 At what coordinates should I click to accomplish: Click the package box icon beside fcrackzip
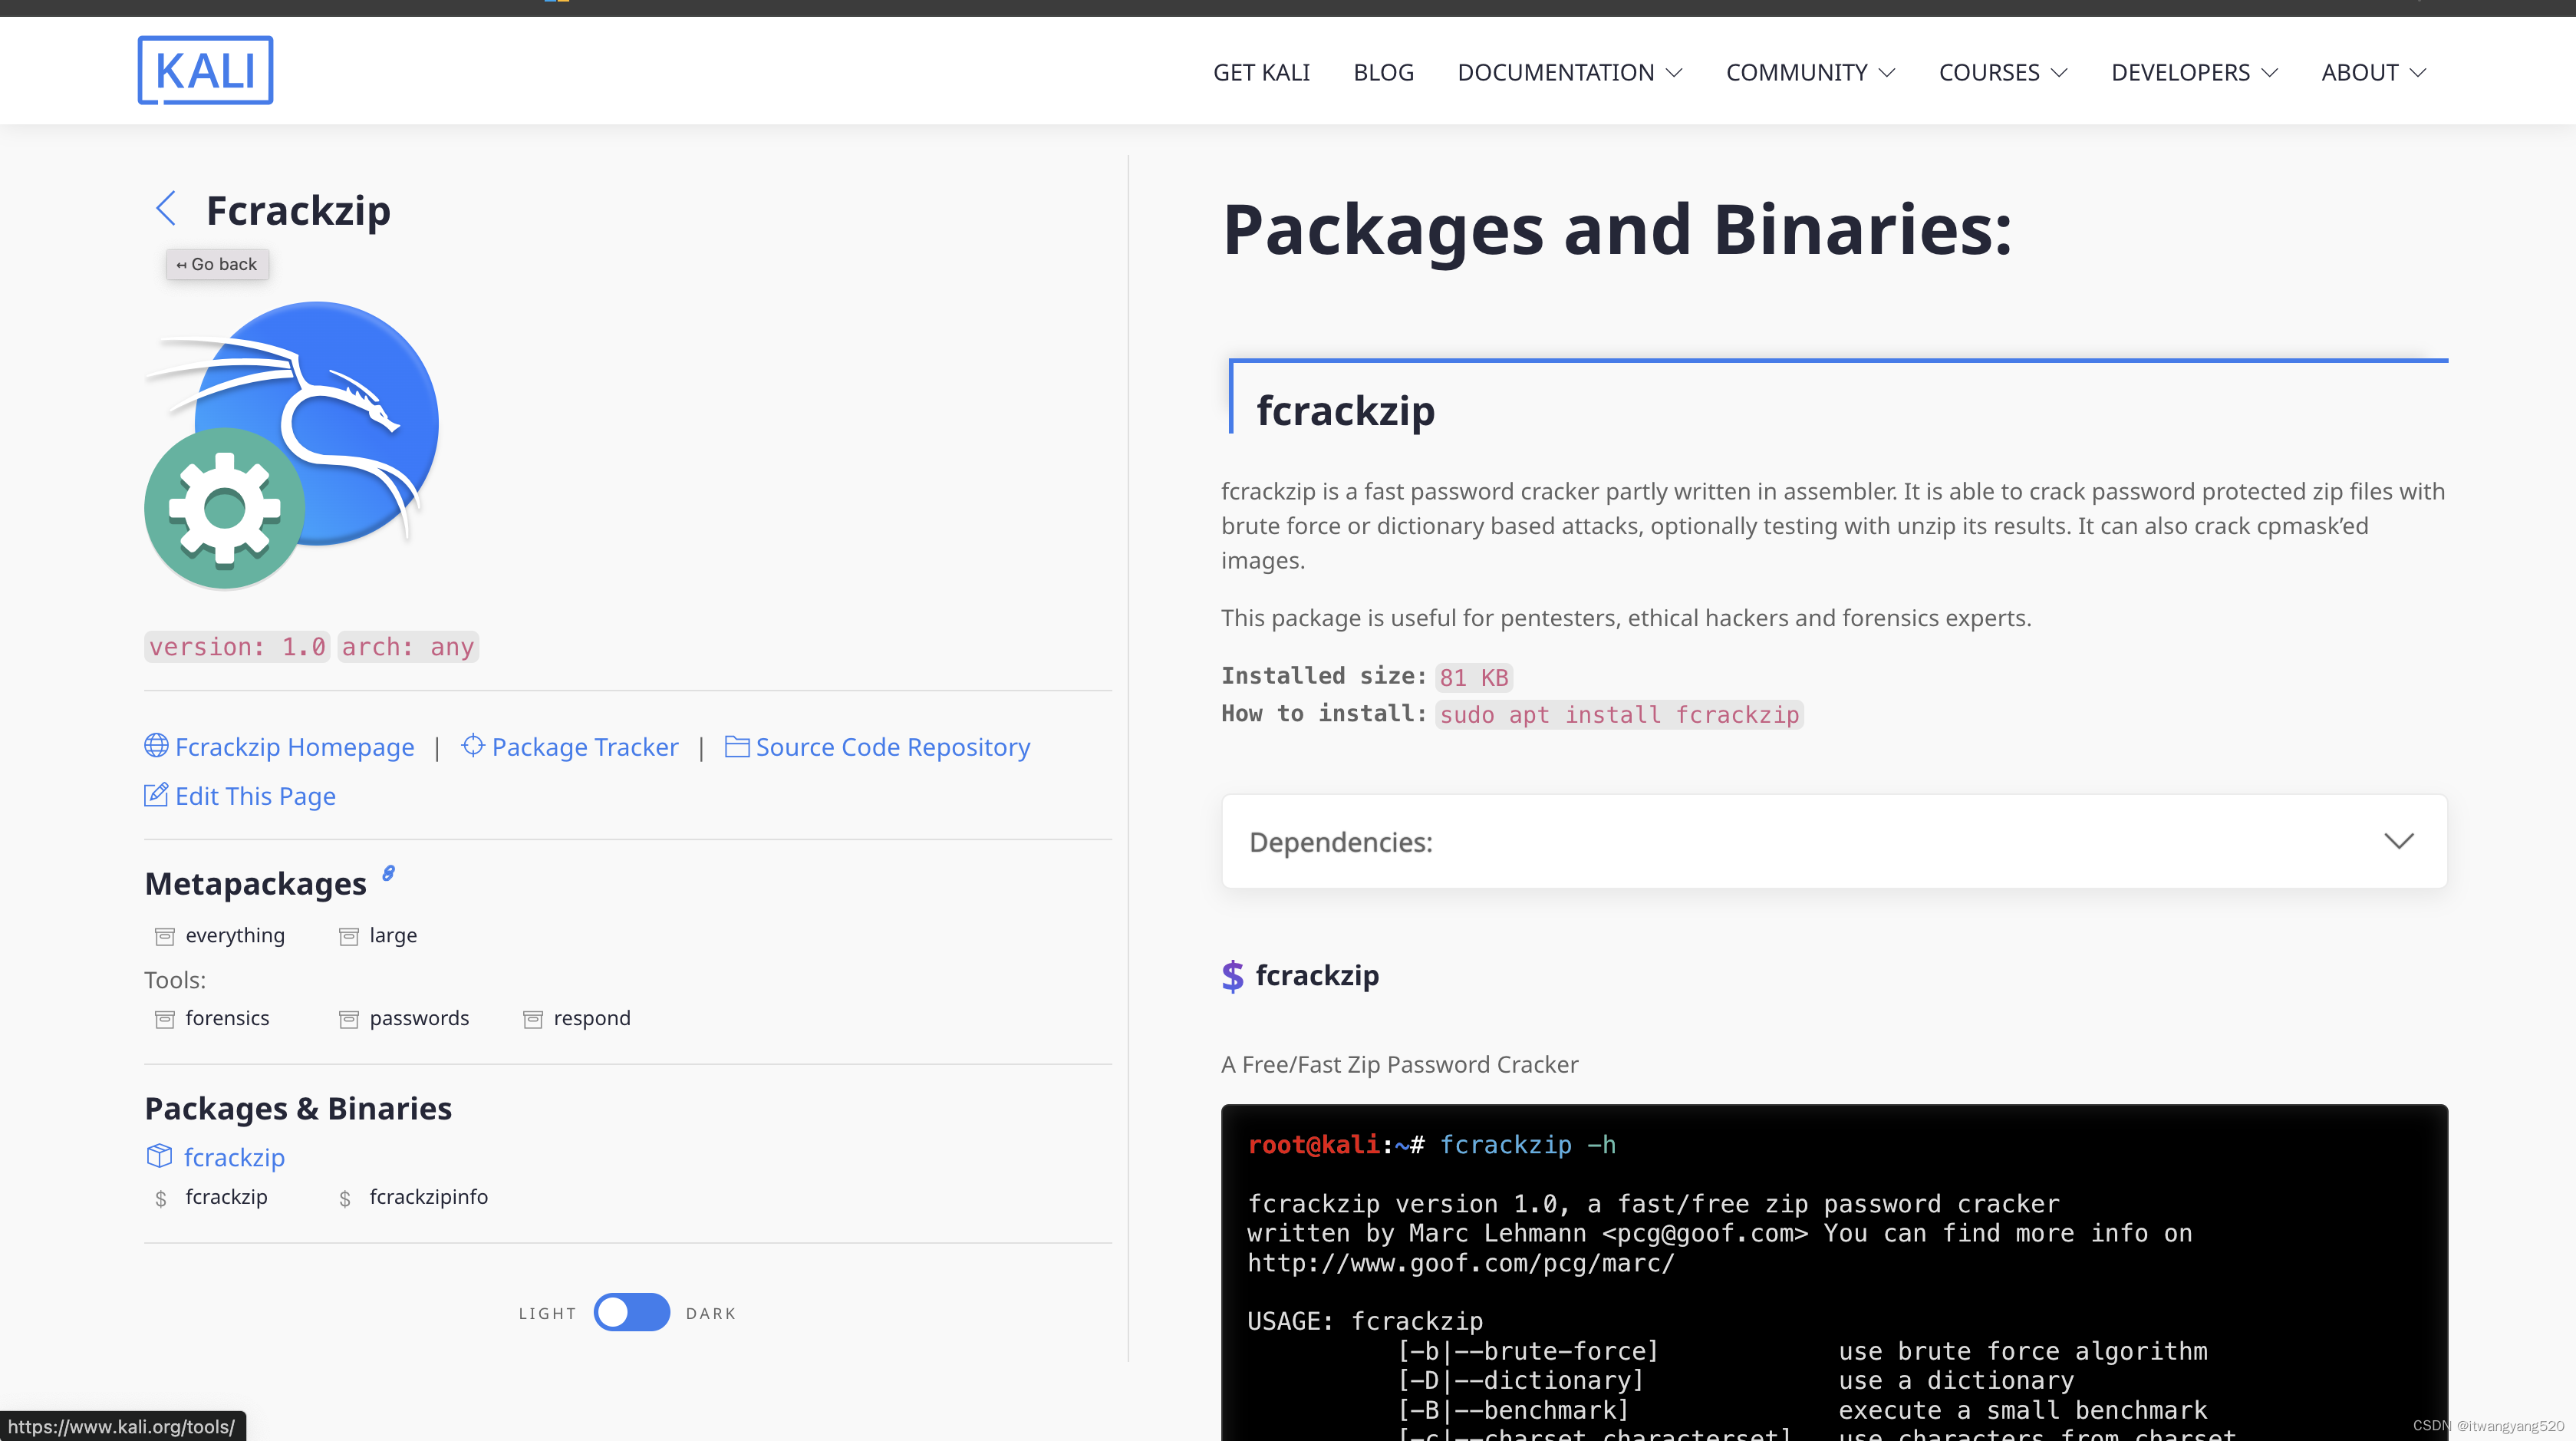[x=159, y=1156]
